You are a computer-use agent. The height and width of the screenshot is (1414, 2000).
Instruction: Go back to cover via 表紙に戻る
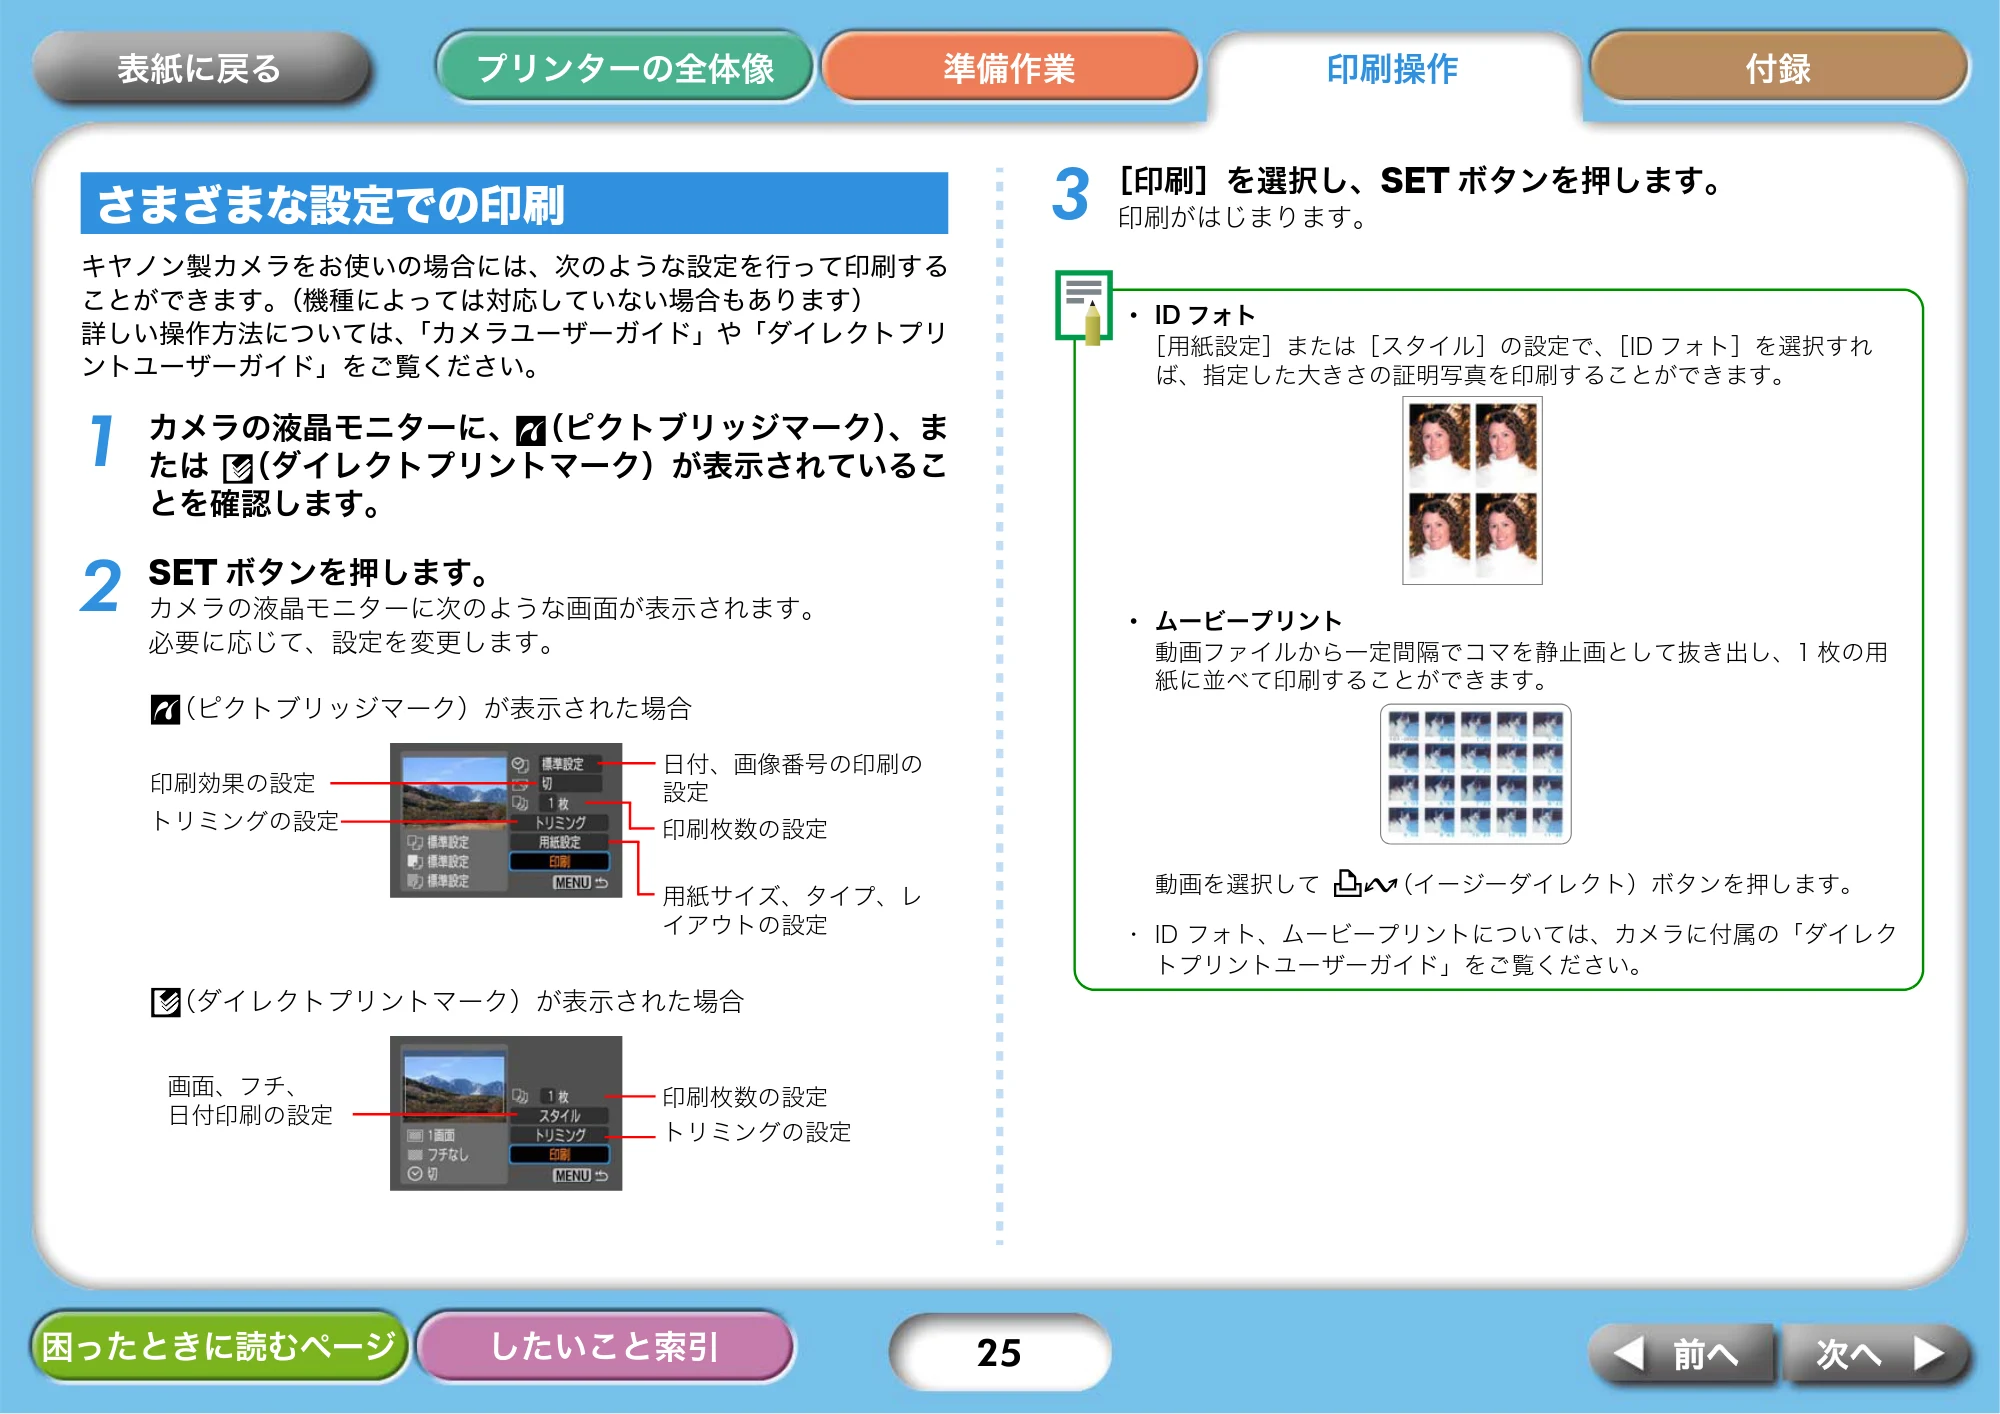(200, 68)
